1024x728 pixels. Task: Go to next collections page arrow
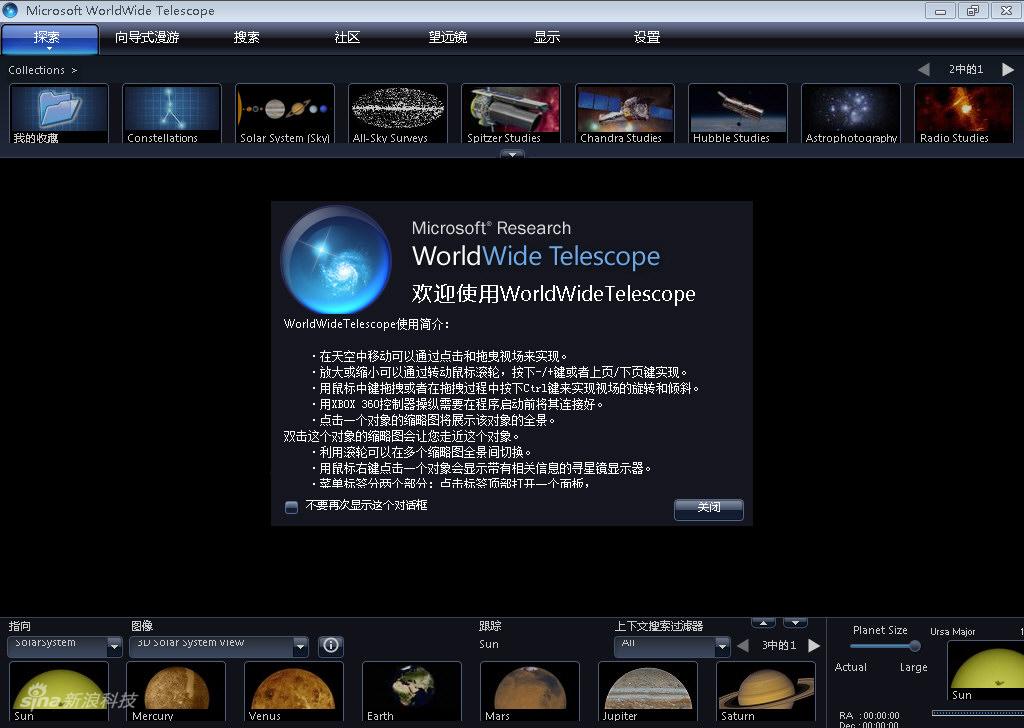point(1008,70)
